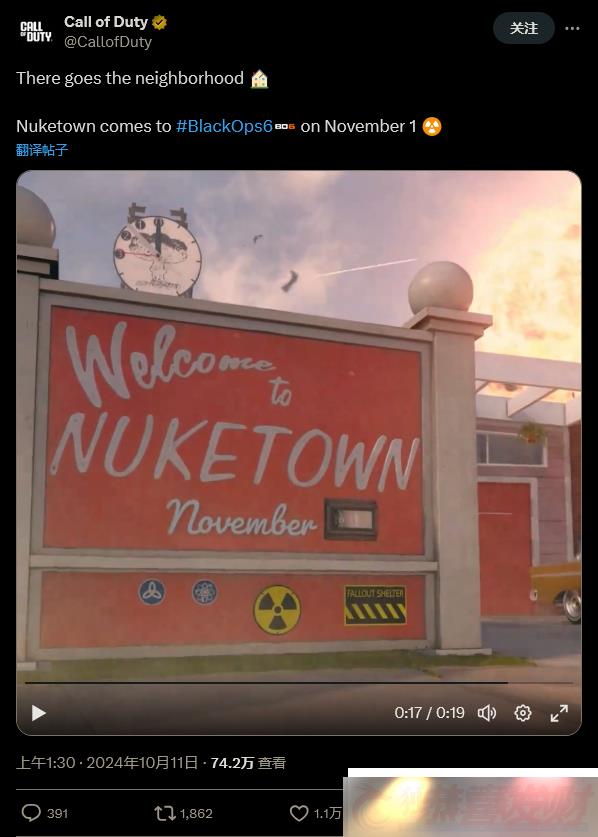
Task: Play the Nuketown video
Action: (x=38, y=713)
